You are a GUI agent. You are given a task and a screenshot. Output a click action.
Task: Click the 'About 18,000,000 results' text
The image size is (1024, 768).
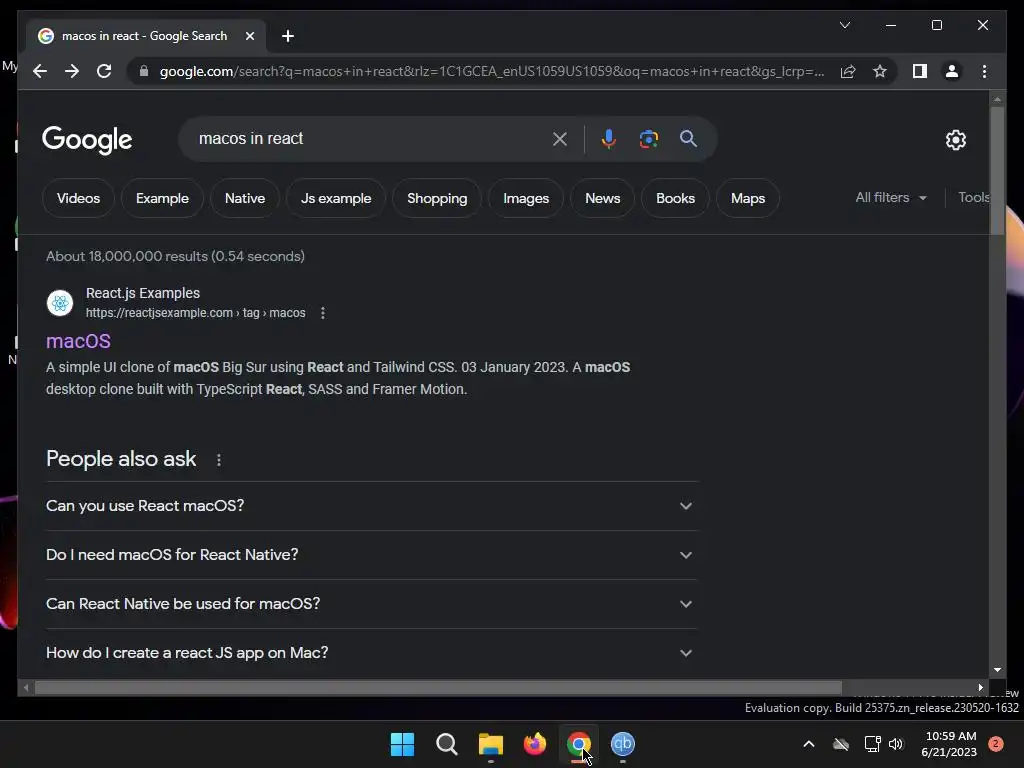(175, 257)
